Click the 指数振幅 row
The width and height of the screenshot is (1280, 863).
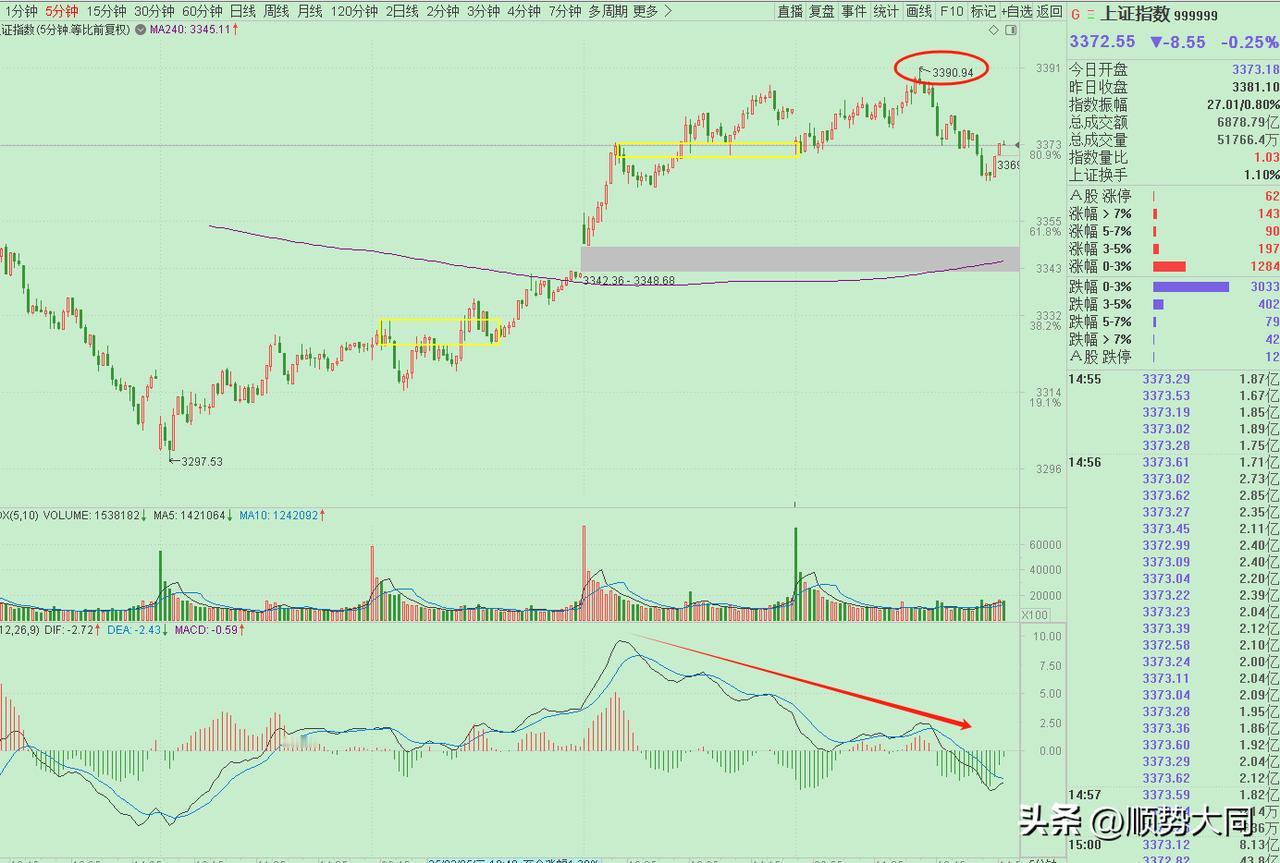pyautogui.click(x=1174, y=104)
